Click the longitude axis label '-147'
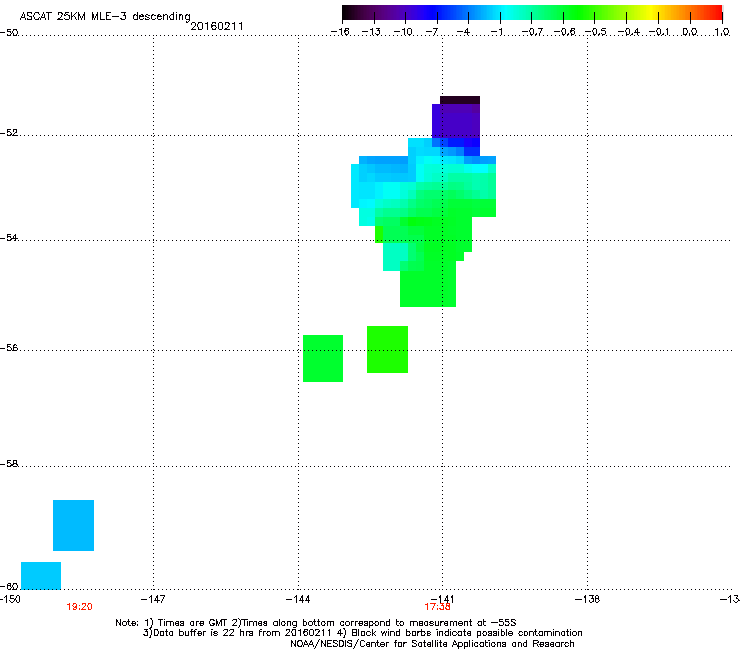Viewport: 740px width, 650px height. click(x=153, y=599)
